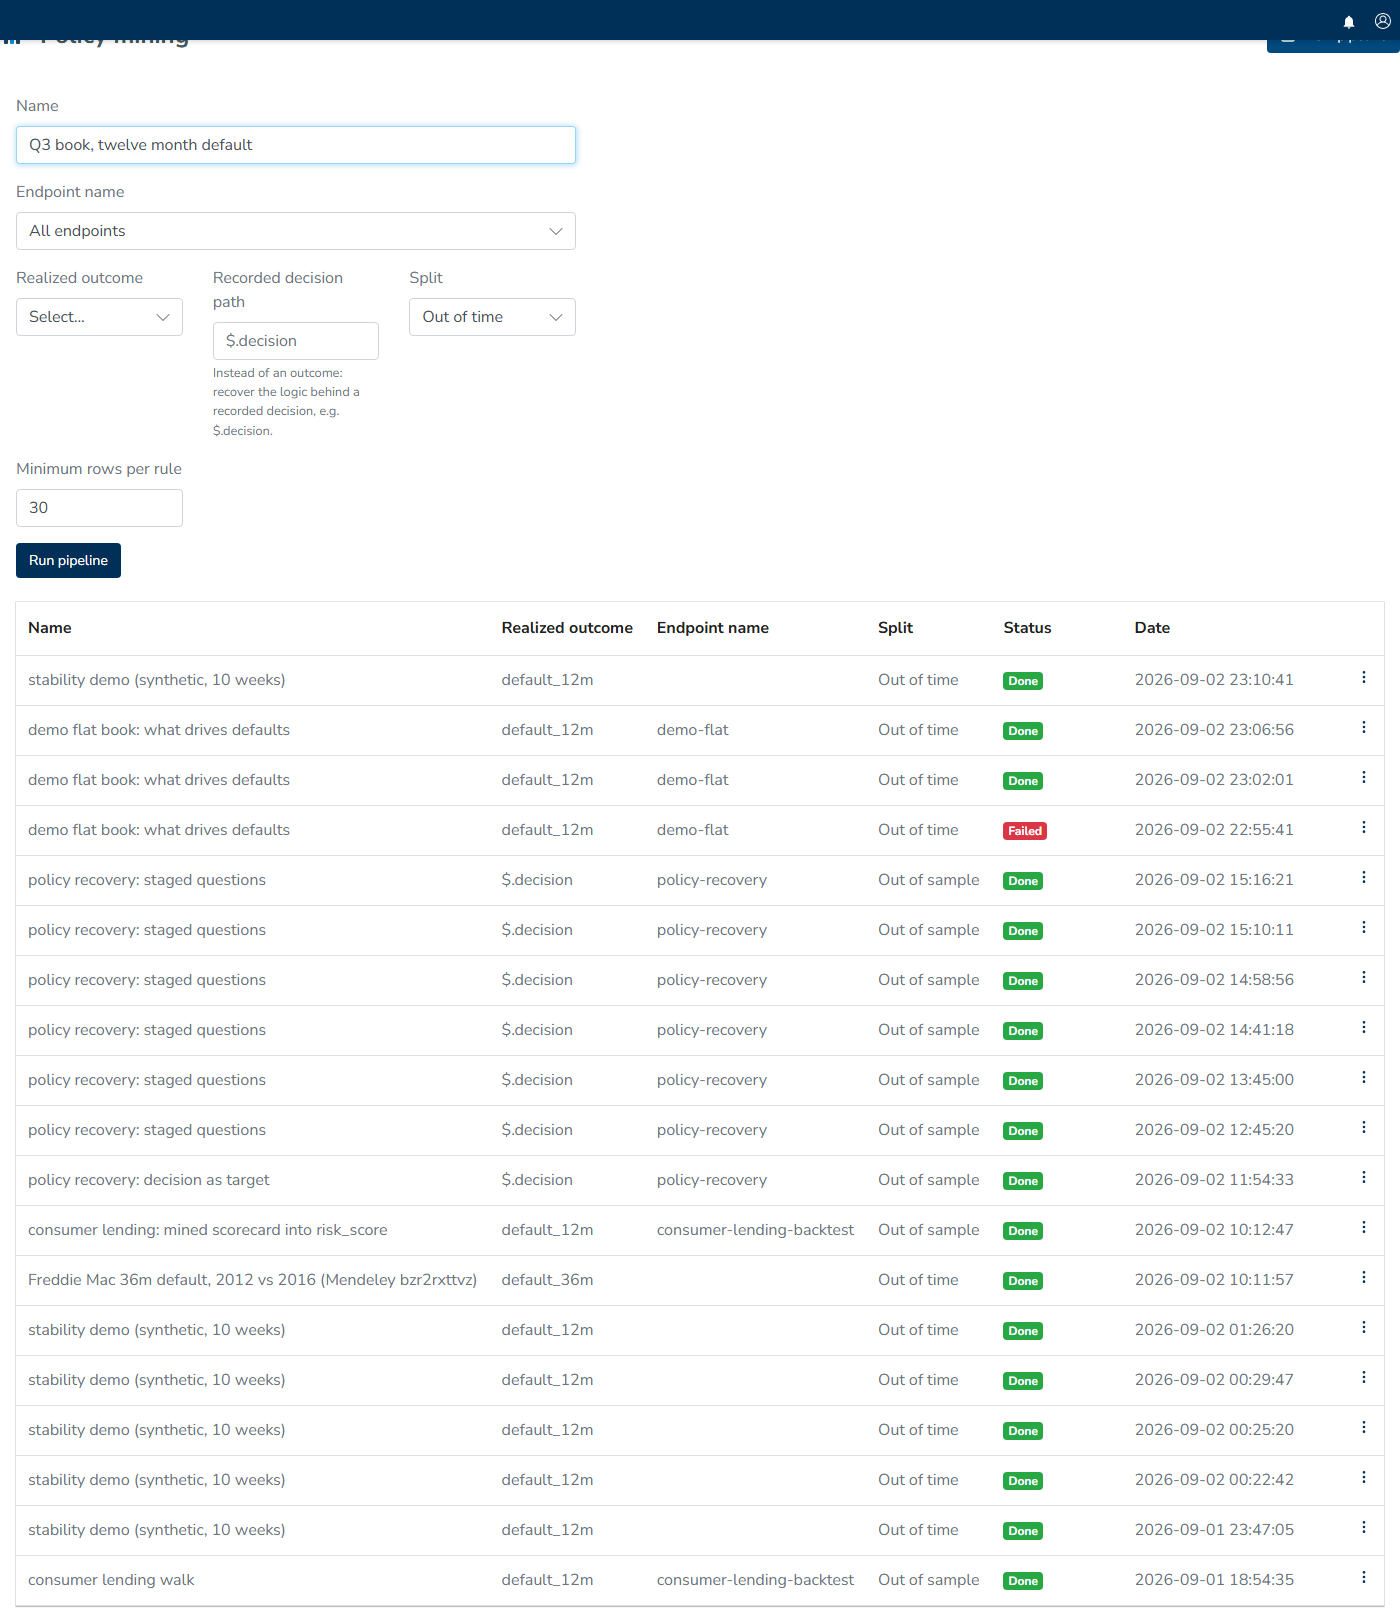Image resolution: width=1400 pixels, height=1622 pixels.
Task: Open the three-dot menu for the 01:26:20 run
Action: (1364, 1328)
